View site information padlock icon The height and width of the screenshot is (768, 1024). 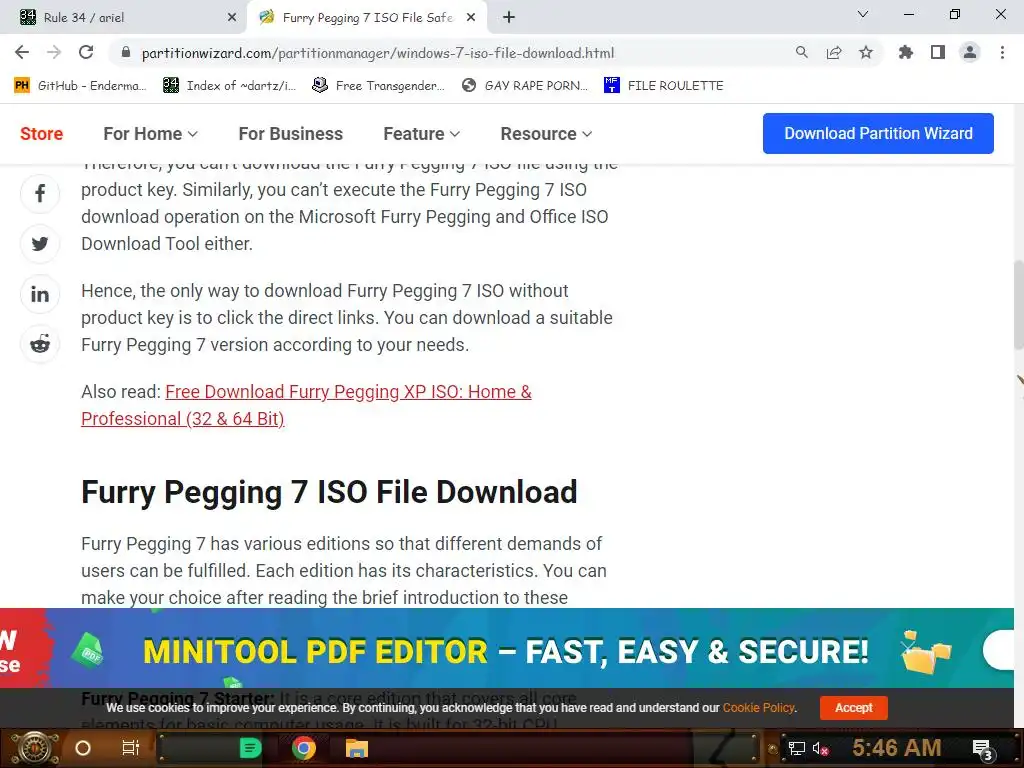pyautogui.click(x=126, y=53)
